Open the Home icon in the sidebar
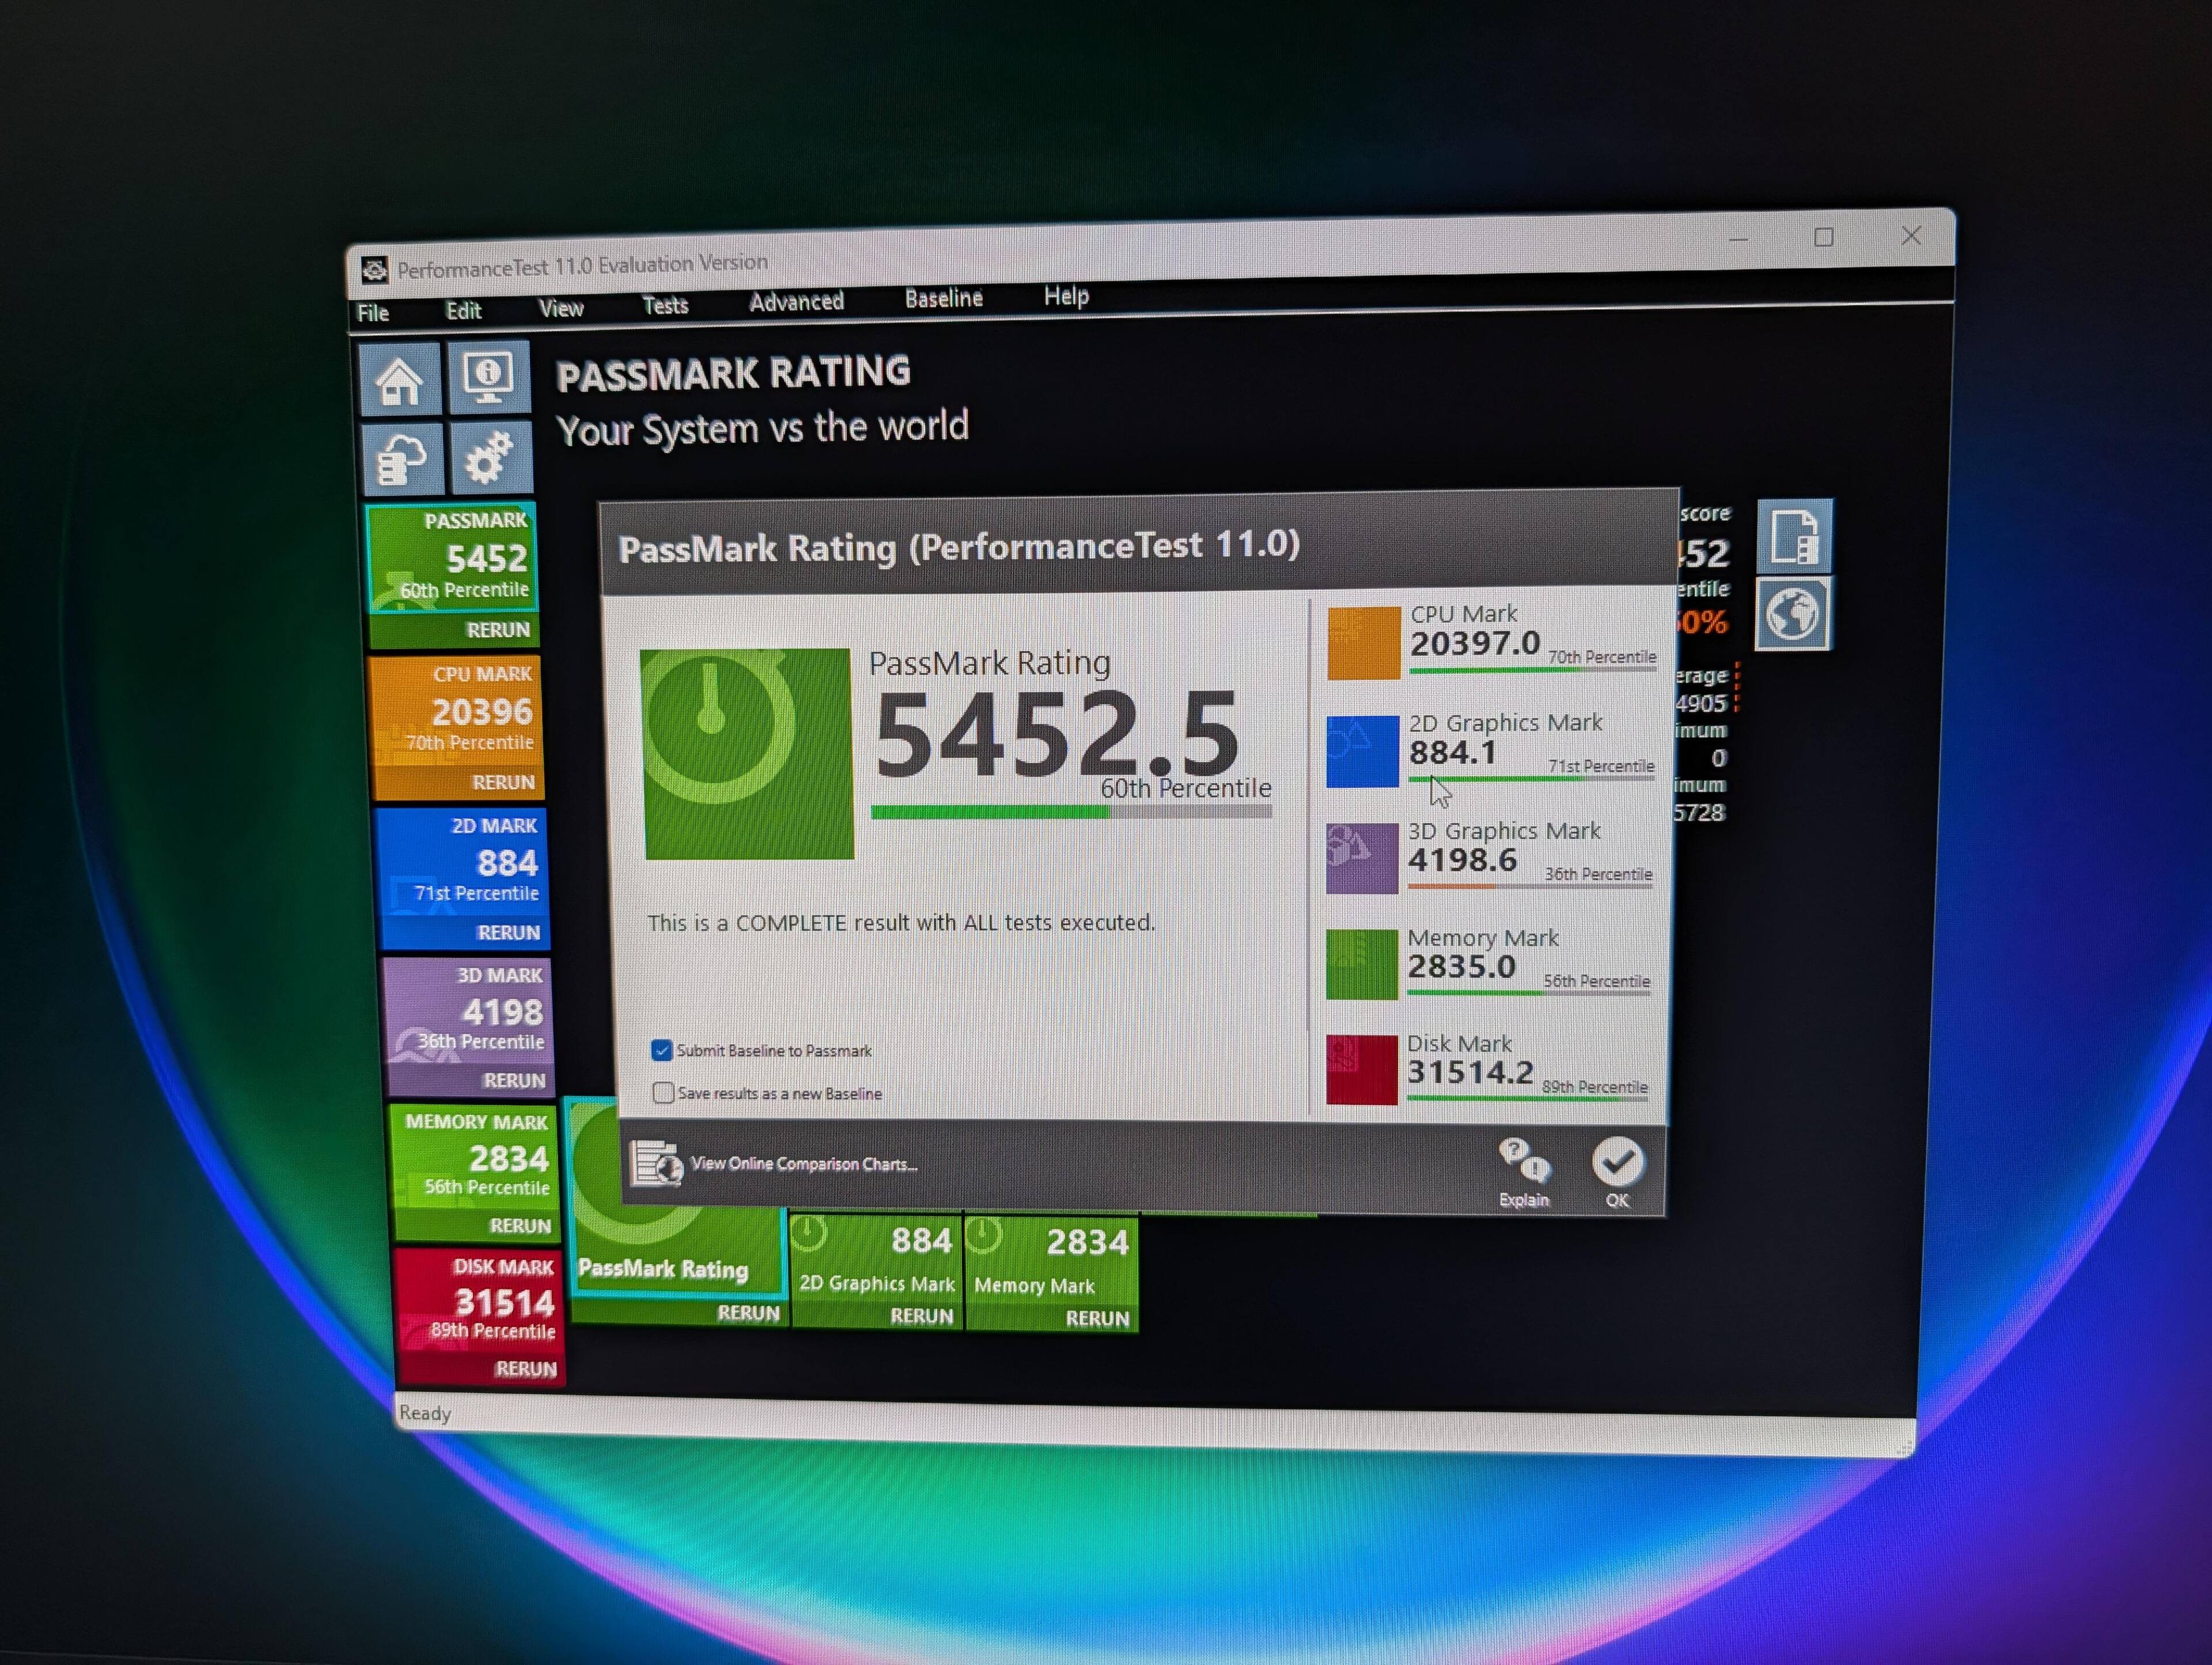 coord(400,380)
